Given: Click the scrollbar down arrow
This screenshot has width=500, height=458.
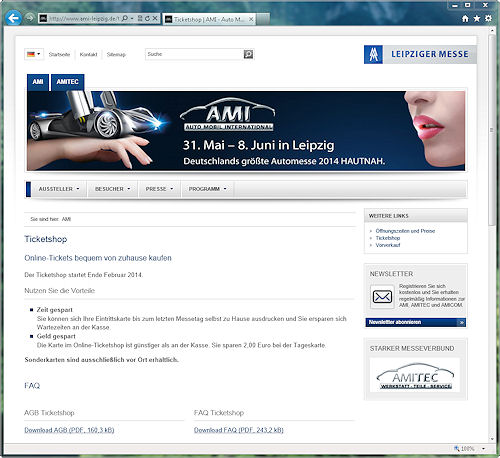Looking at the screenshot, I should 492,439.
